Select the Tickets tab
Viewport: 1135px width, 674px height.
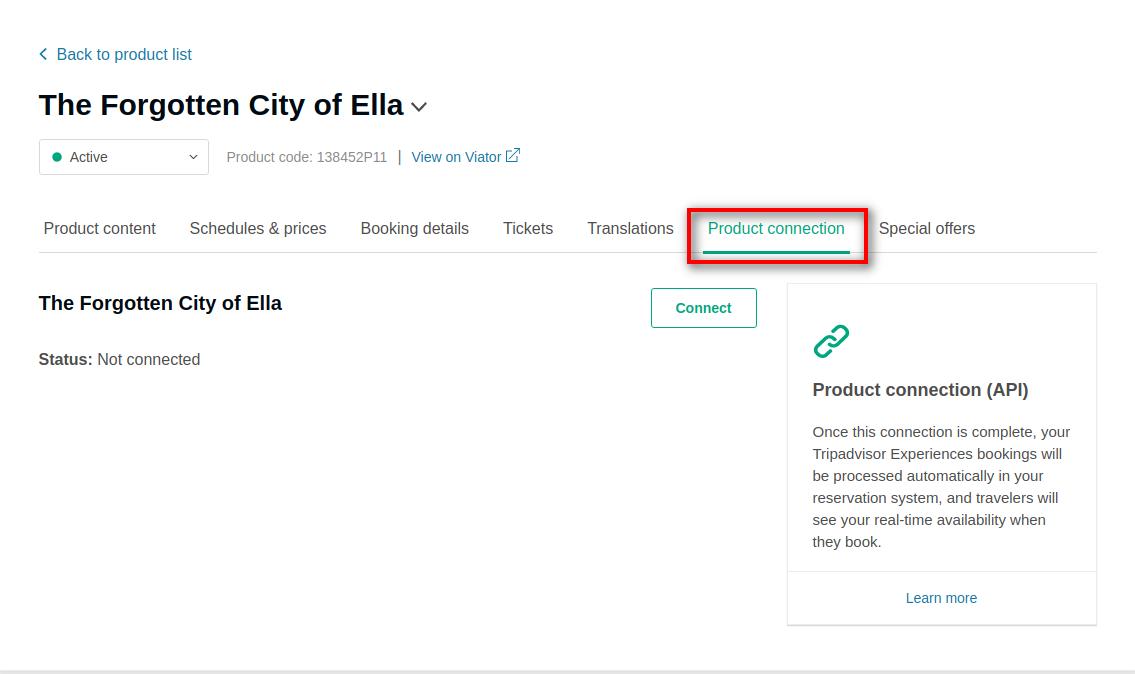pyautogui.click(x=528, y=229)
